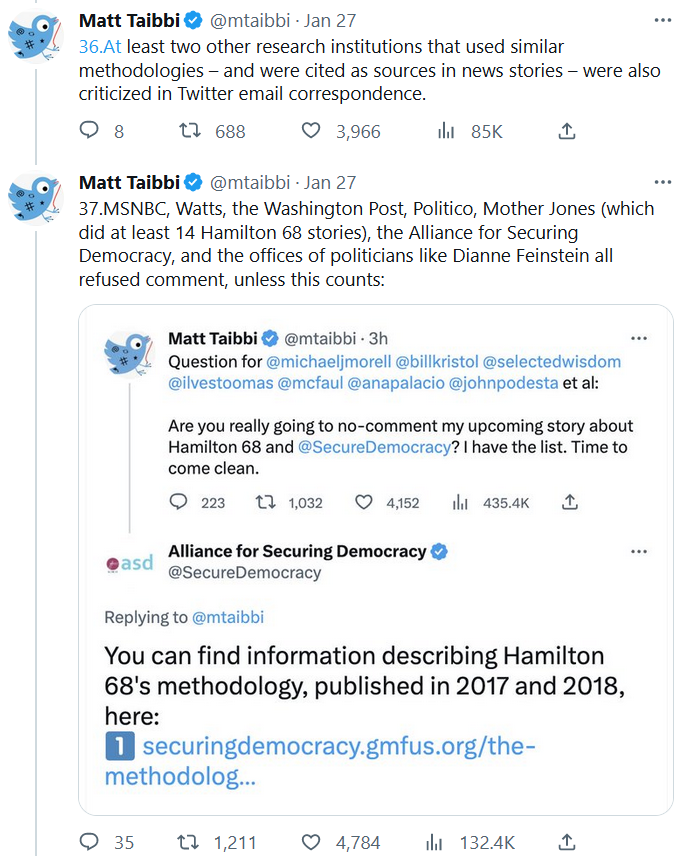Reply to tweet 37 with 35 comments

[90, 842]
